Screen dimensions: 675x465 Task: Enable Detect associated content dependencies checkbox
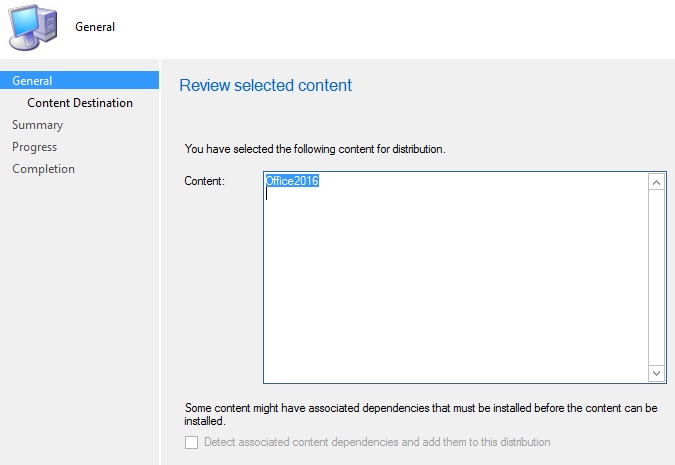(x=192, y=442)
